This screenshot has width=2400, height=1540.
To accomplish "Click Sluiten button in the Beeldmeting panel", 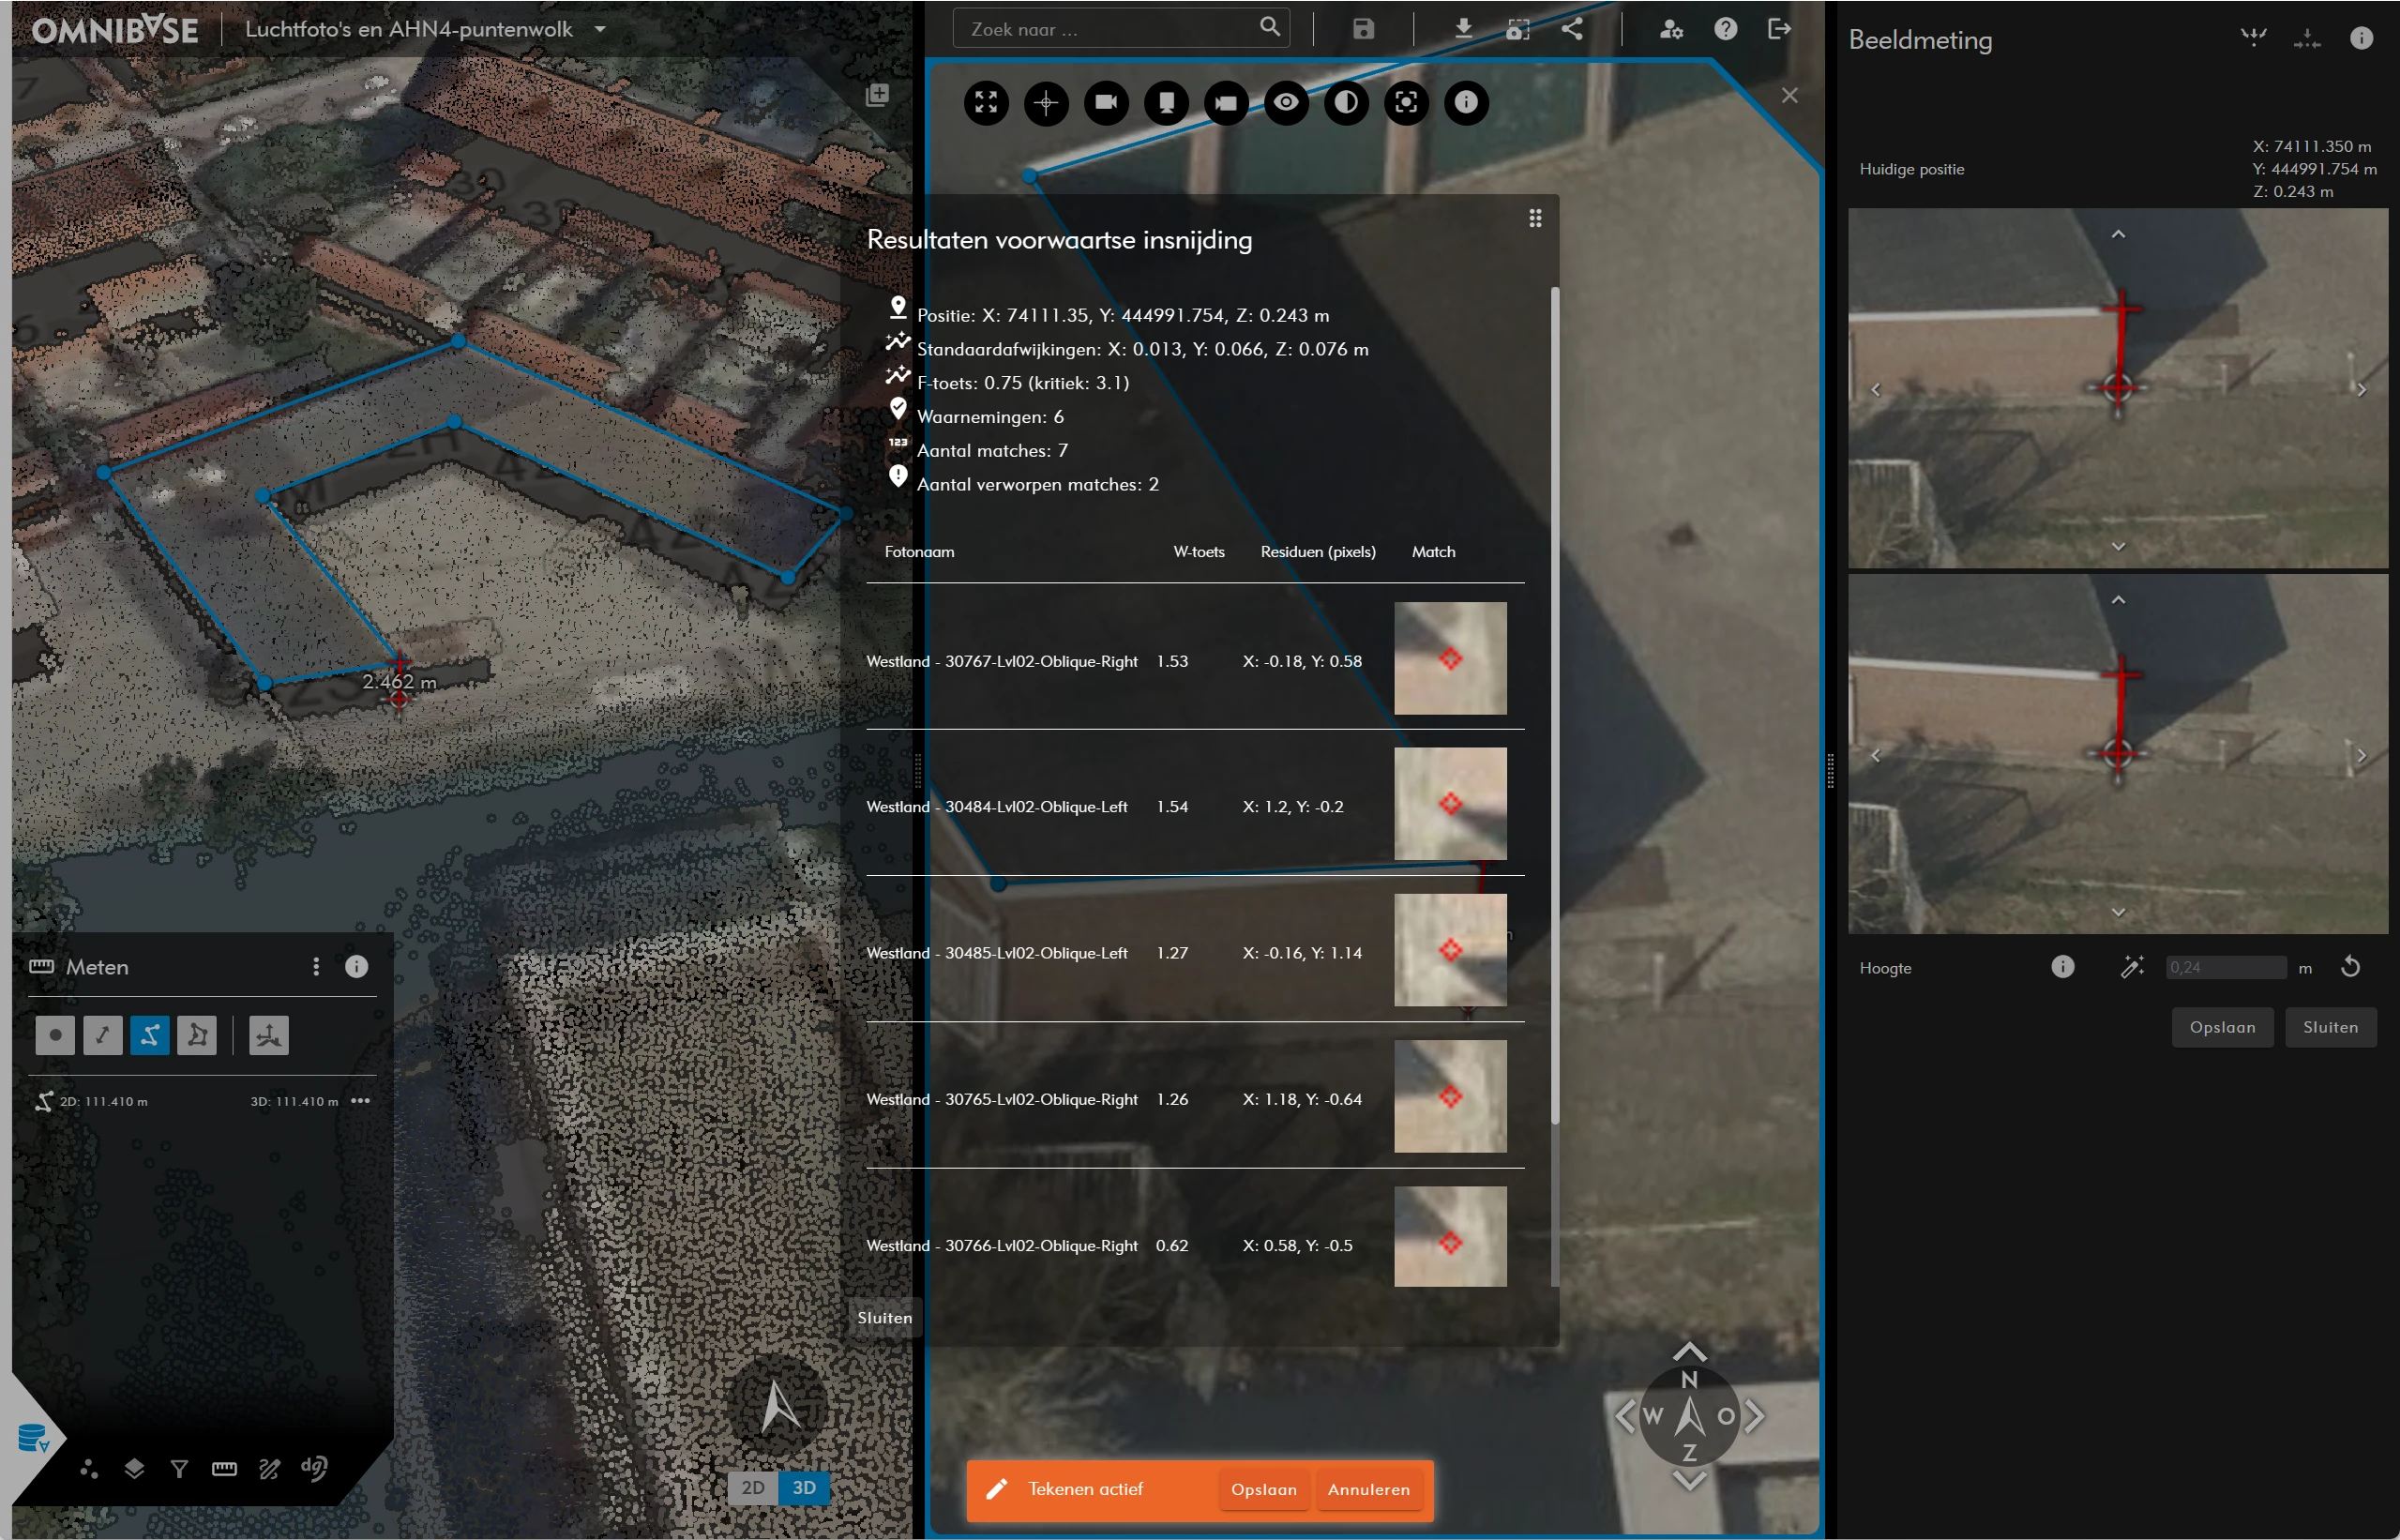I will [x=2330, y=1027].
